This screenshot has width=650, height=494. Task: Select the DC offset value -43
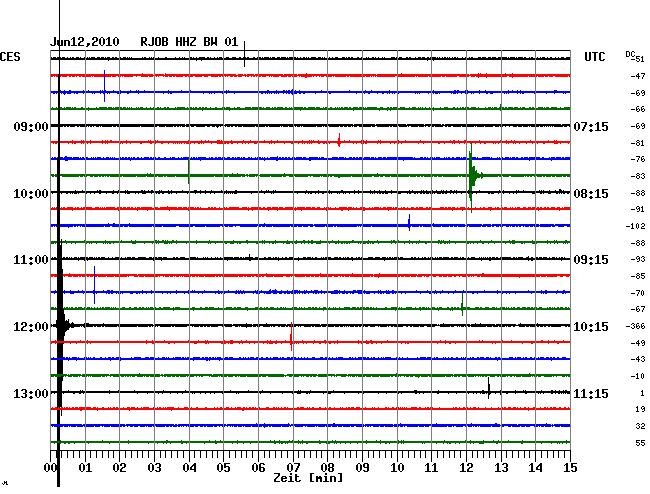pos(638,359)
